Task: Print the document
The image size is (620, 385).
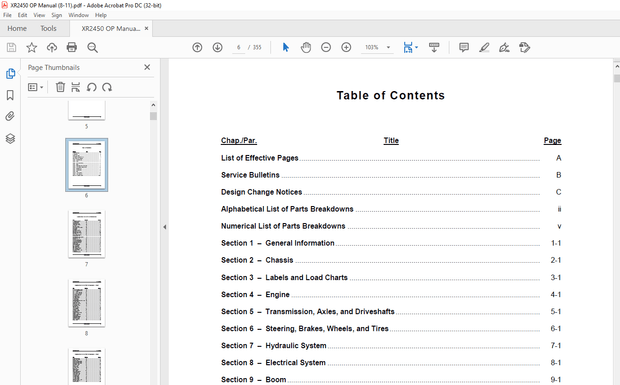Action: pos(72,47)
